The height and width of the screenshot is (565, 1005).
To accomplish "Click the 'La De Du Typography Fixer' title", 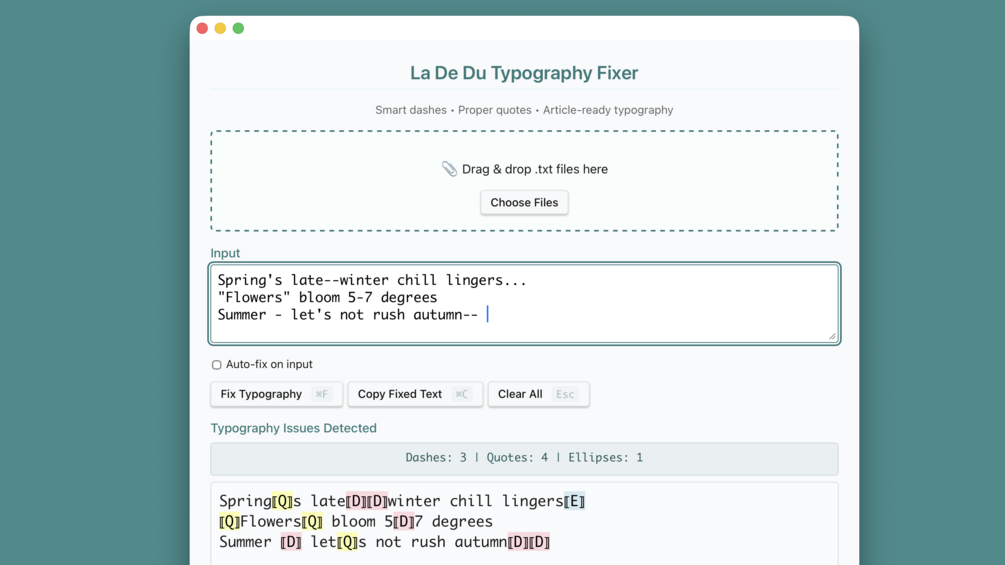I will click(x=524, y=73).
